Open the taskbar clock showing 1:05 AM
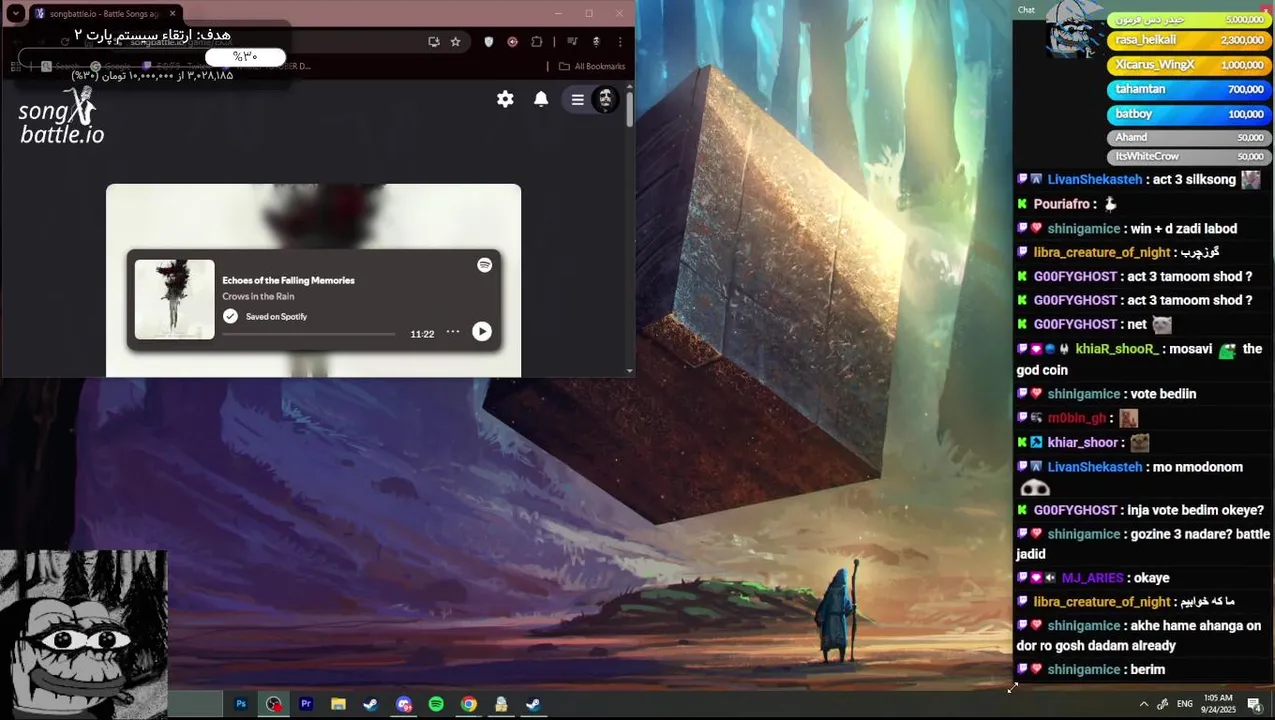The image size is (1275, 720). click(x=1219, y=703)
